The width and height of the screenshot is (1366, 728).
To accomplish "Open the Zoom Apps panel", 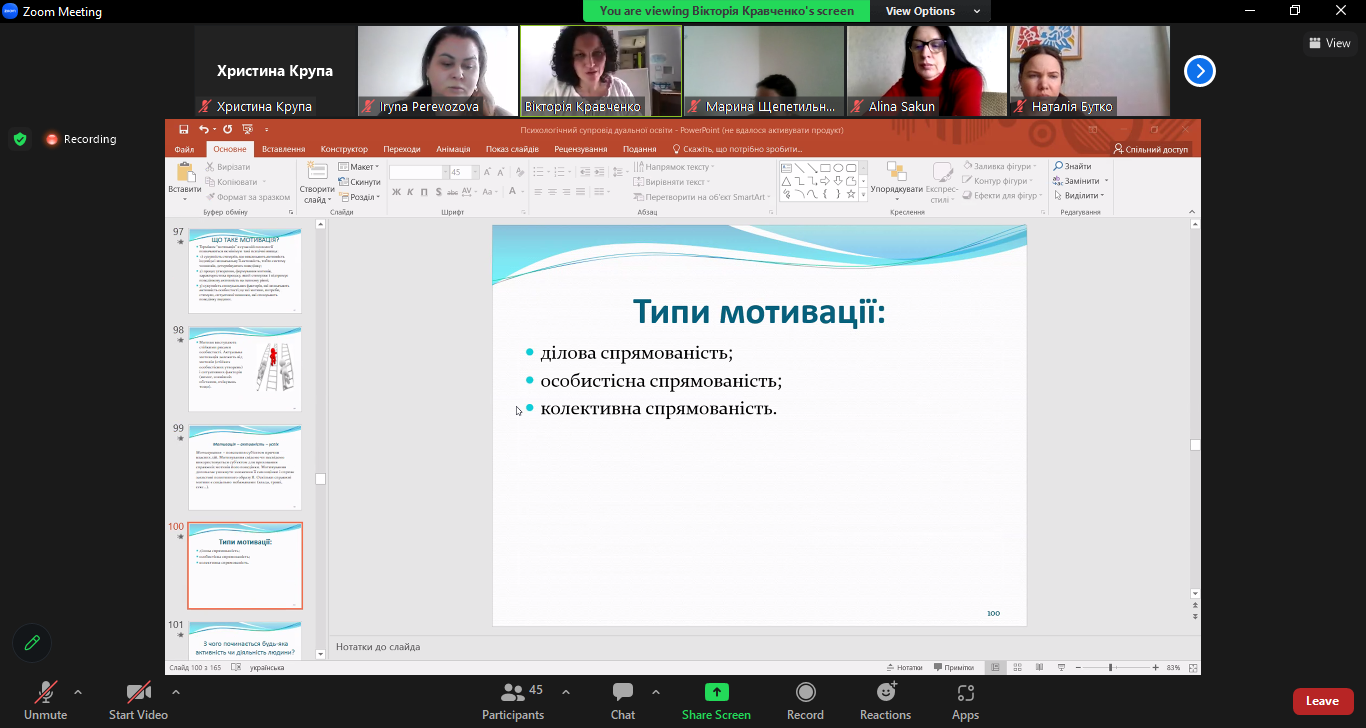I will click(965, 700).
